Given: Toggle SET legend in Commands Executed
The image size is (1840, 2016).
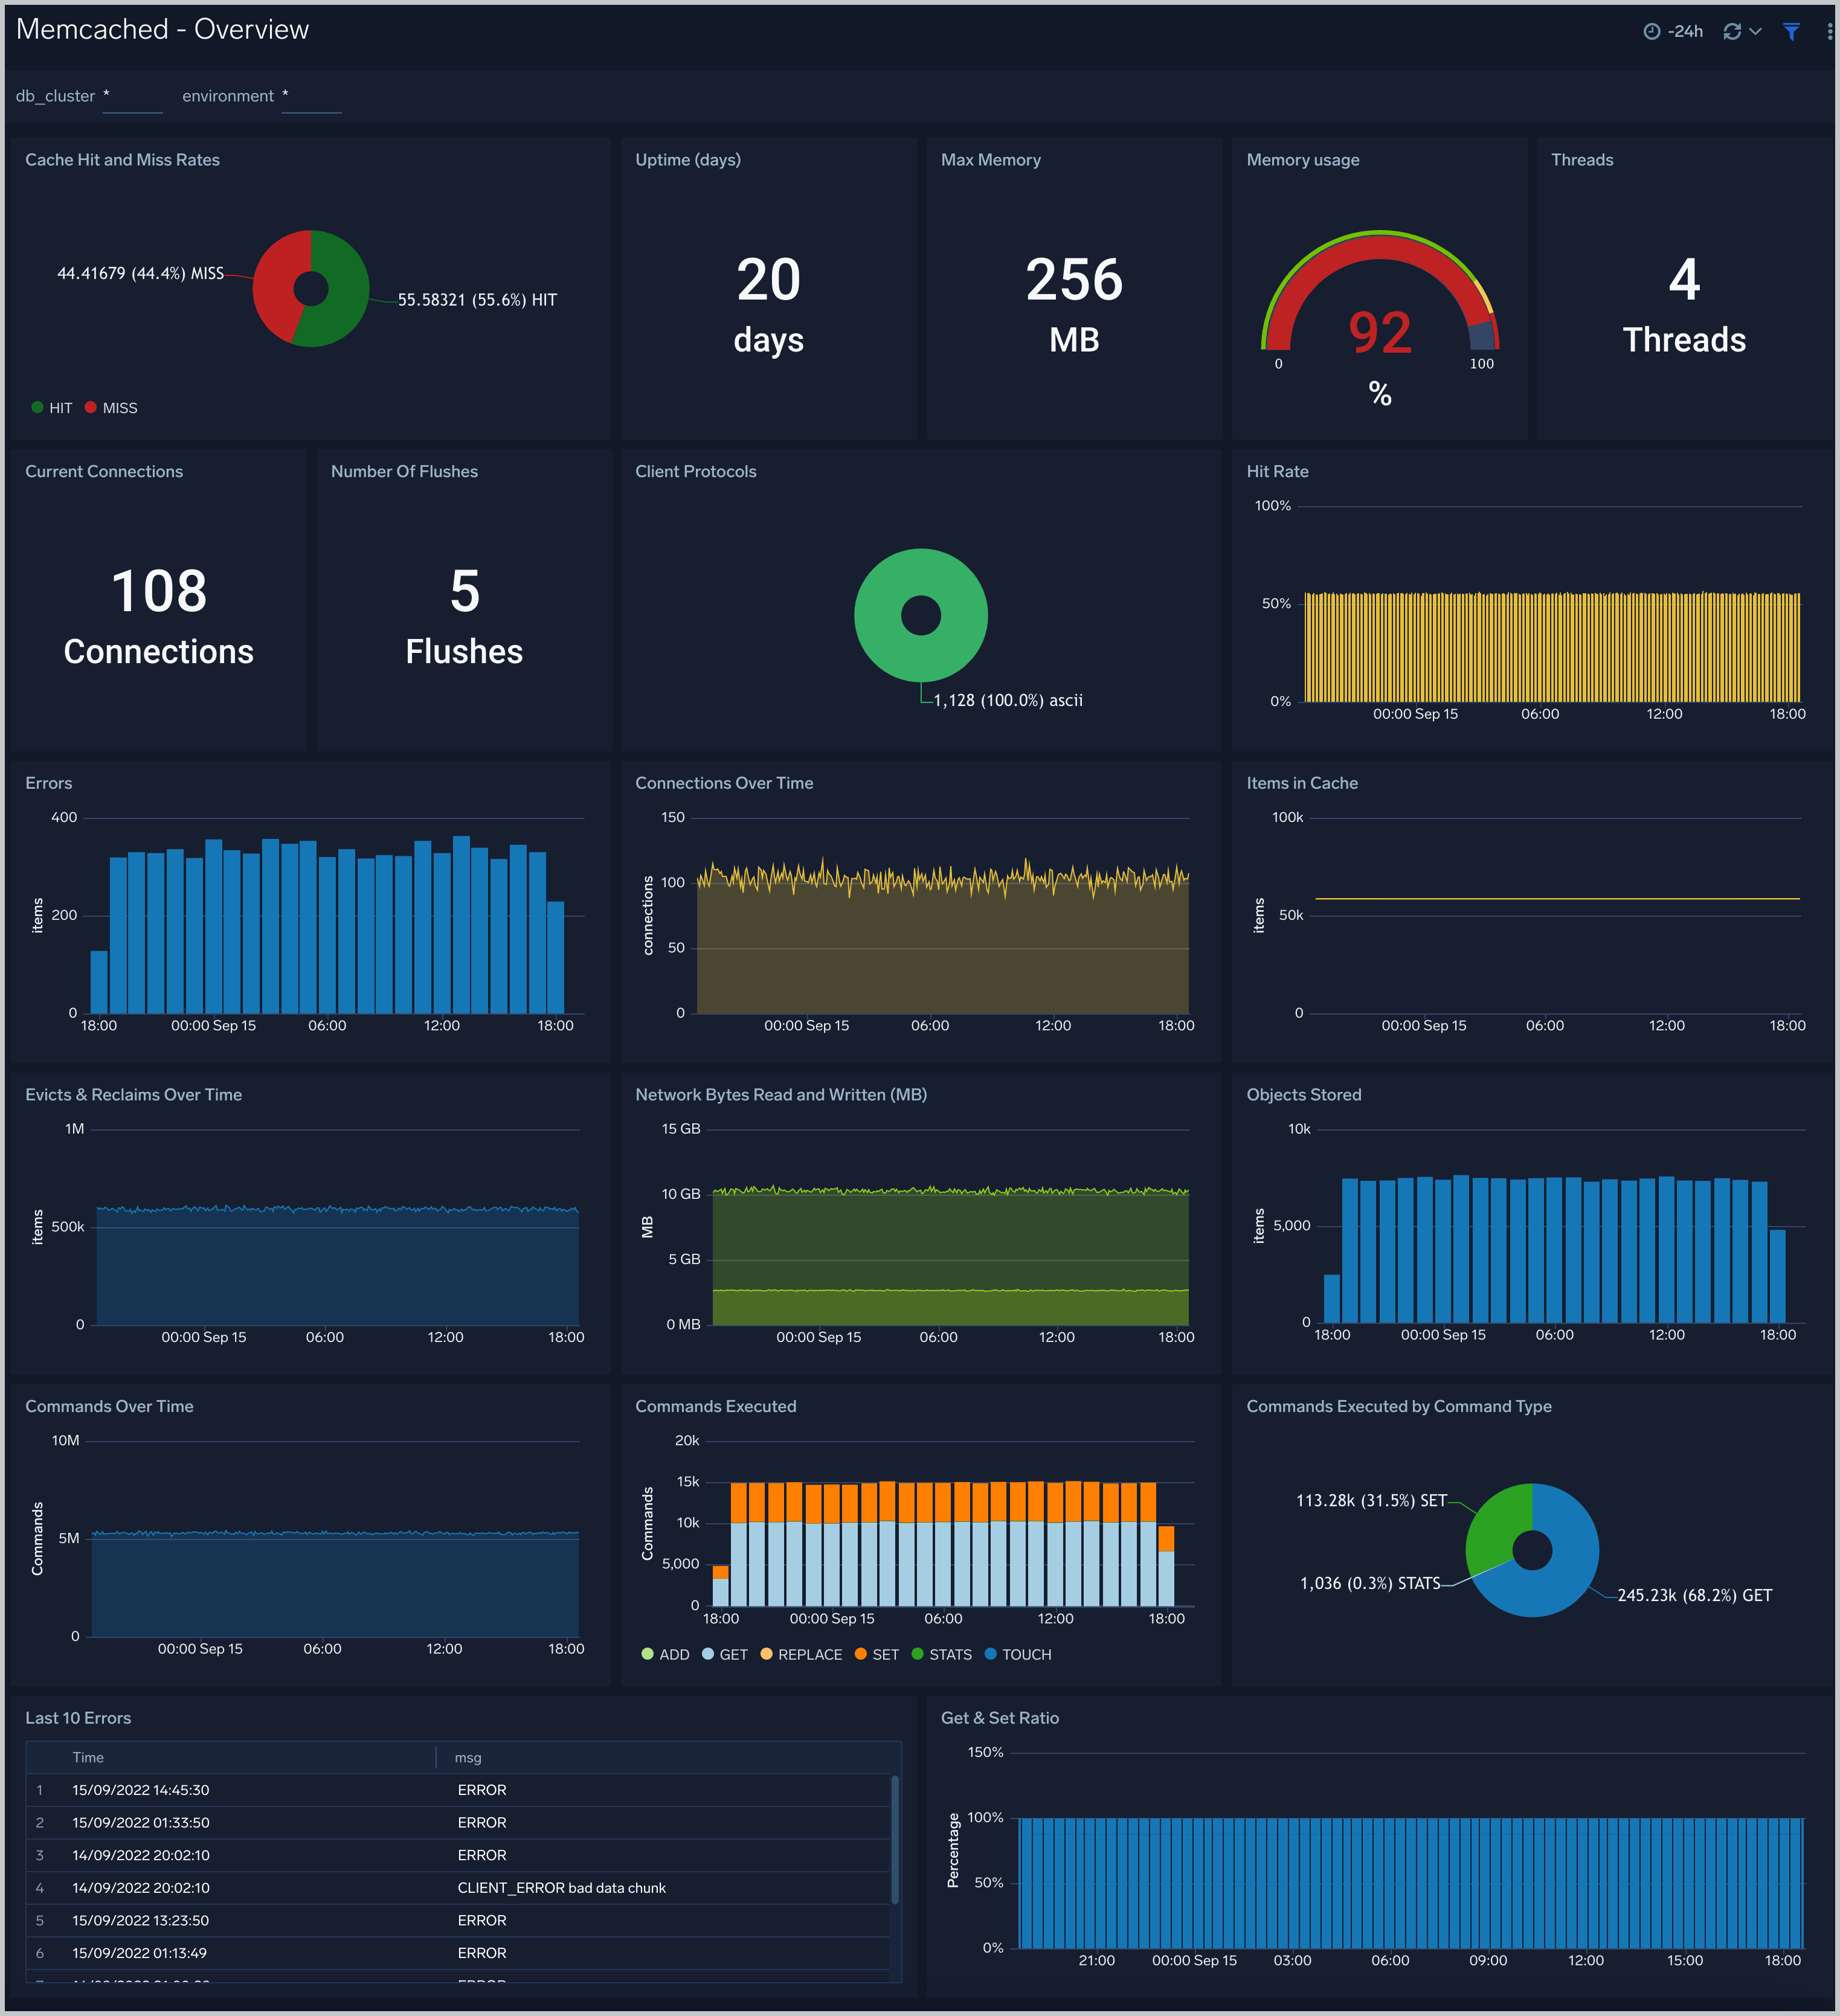Looking at the screenshot, I should point(877,1654).
